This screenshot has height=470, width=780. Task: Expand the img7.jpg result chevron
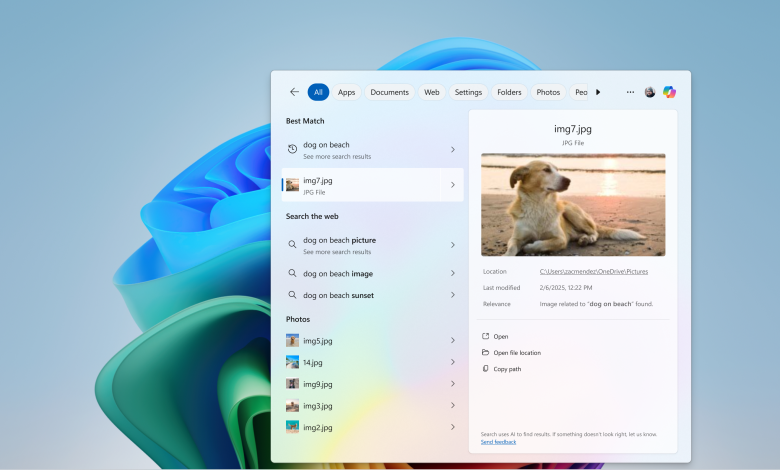(452, 185)
